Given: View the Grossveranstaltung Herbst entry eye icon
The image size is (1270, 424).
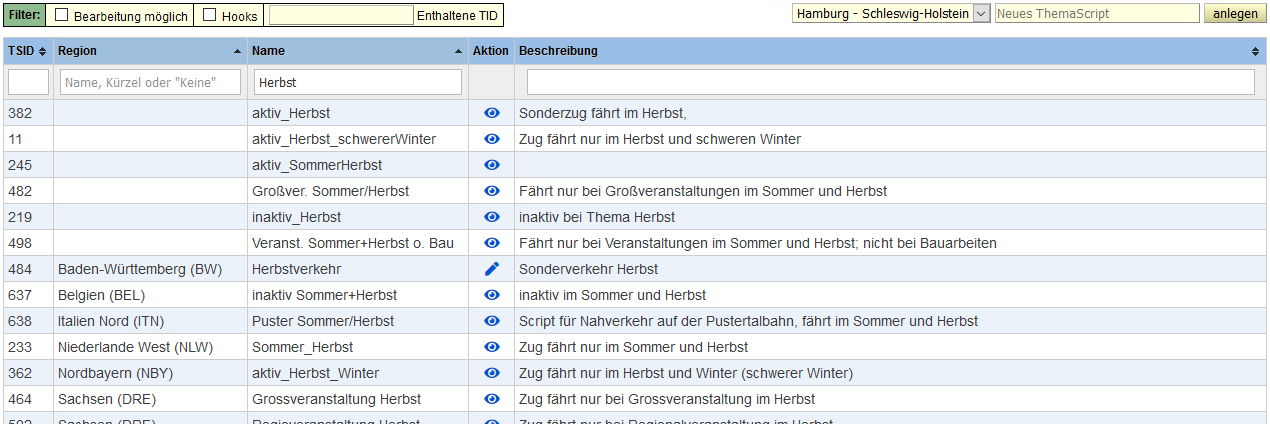Looking at the screenshot, I should coord(491,399).
